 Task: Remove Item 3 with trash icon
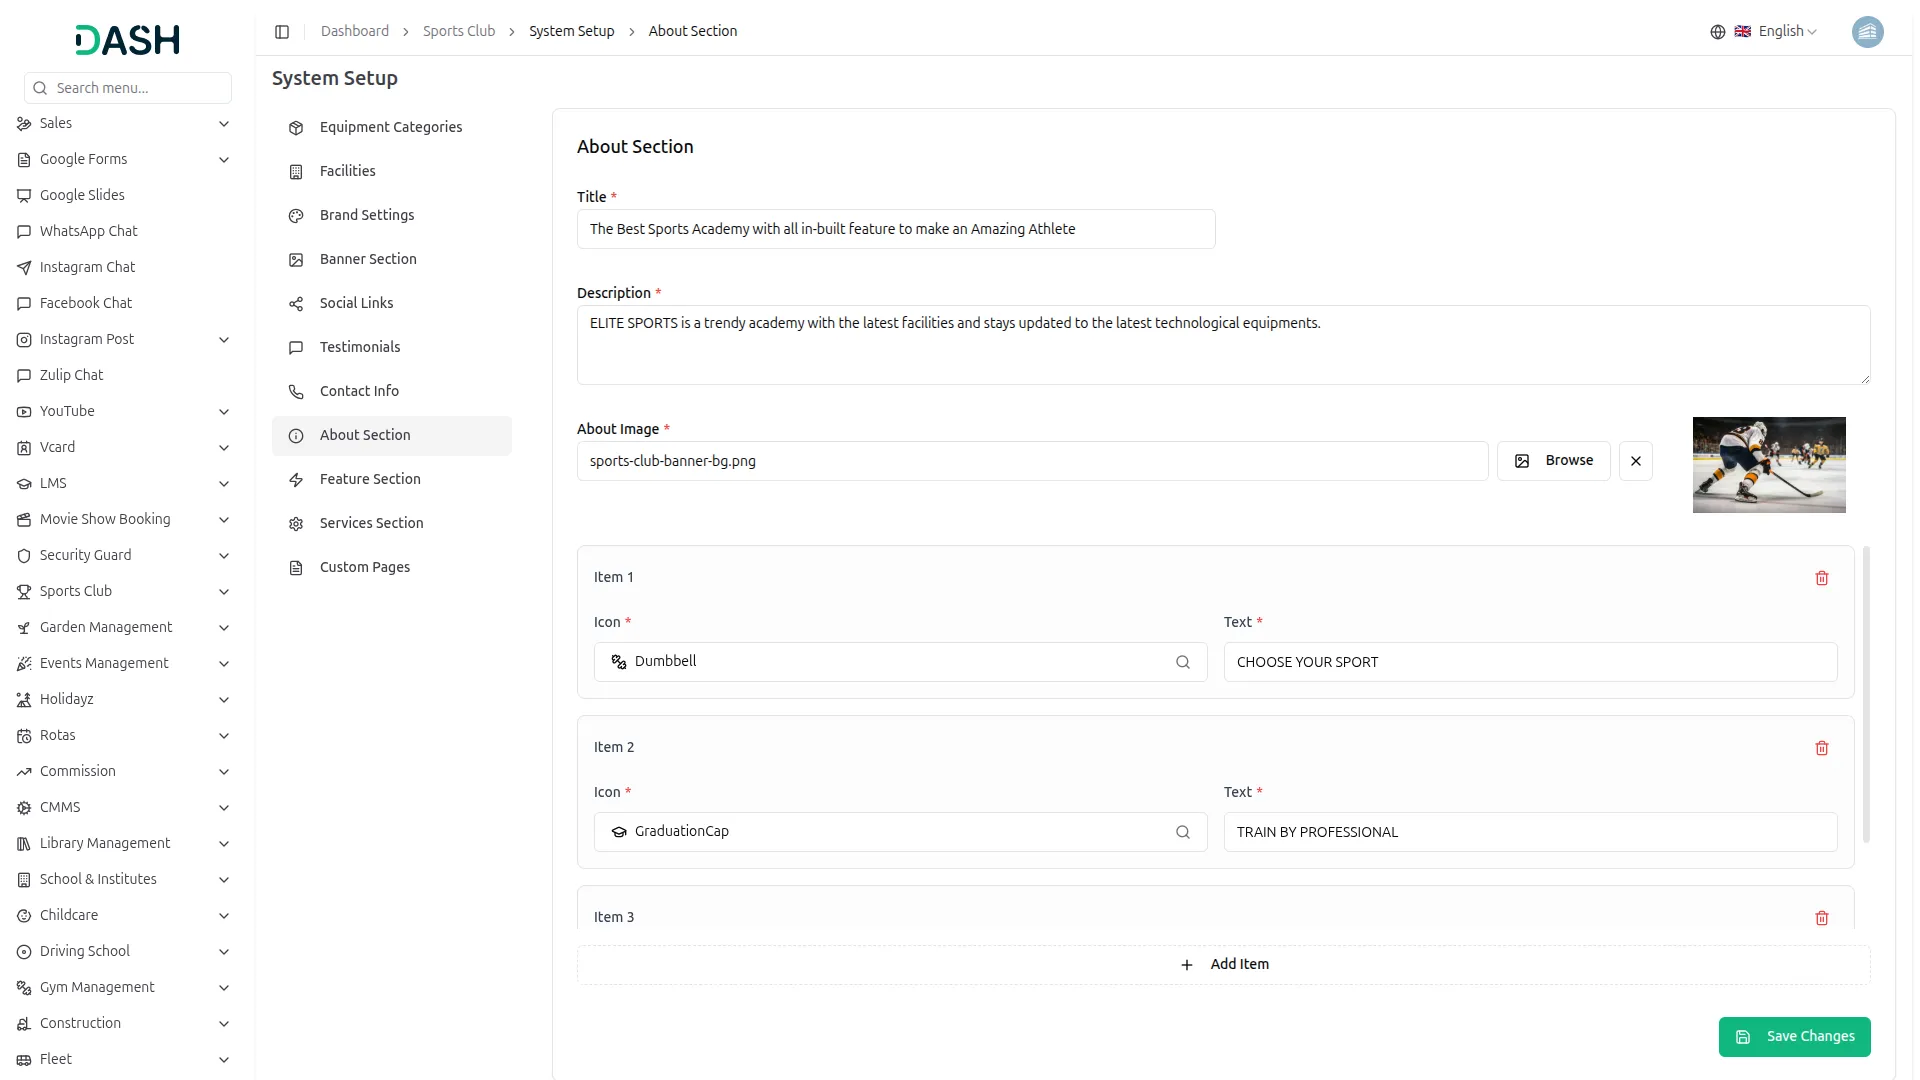(1821, 918)
